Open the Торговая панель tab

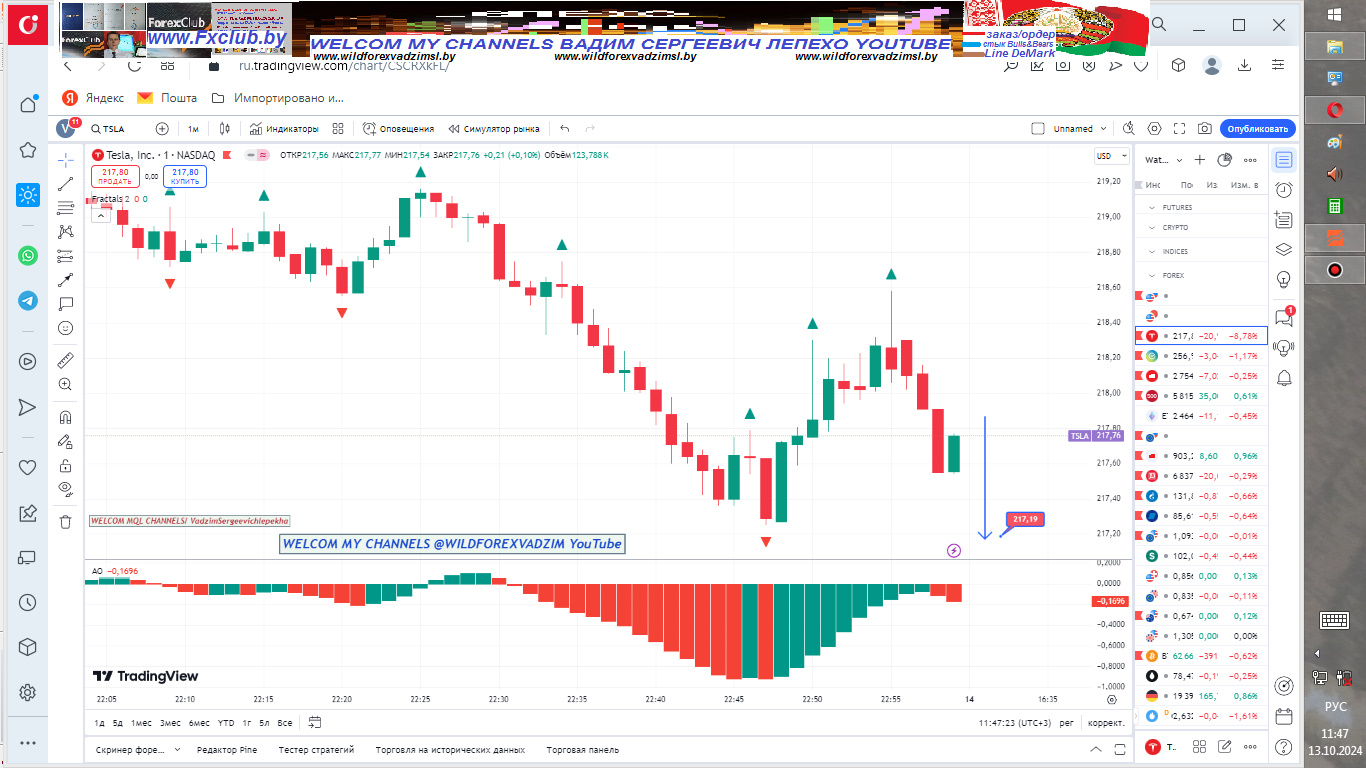pos(583,749)
